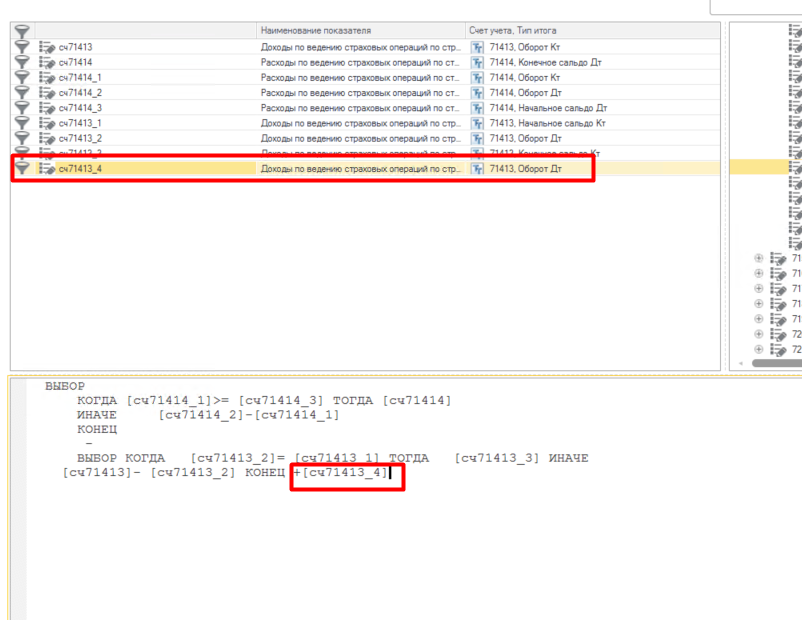Select the сч71413_2 indicator row
The height and width of the screenshot is (620, 802).
[80, 138]
